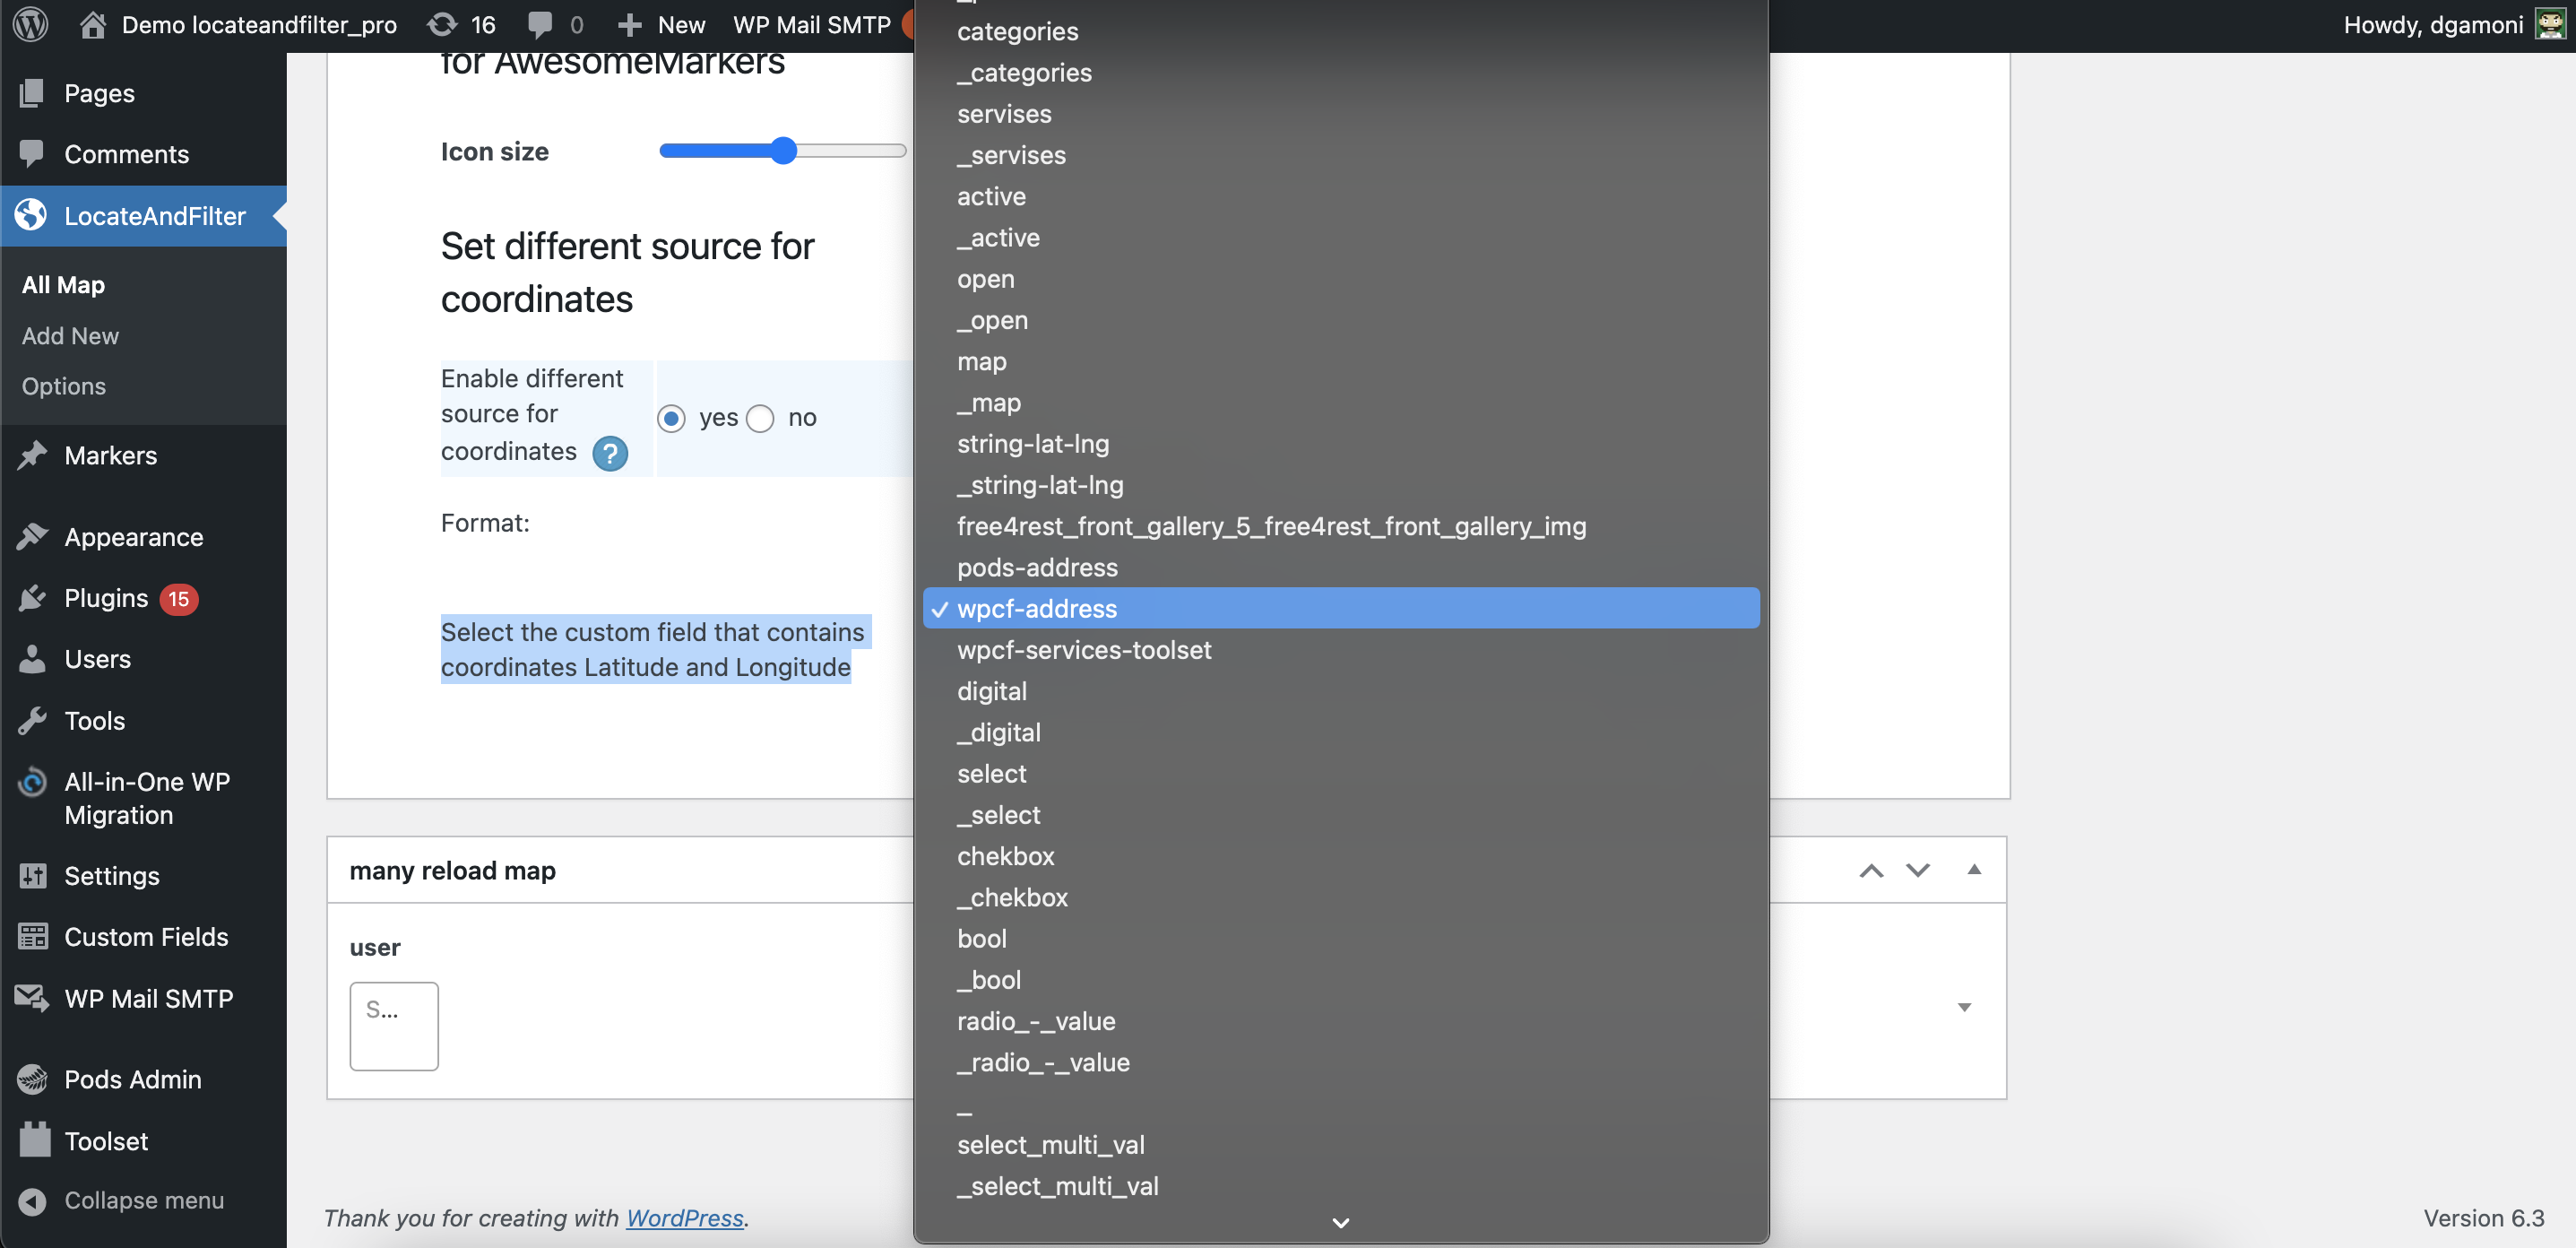Collapse the many reload map panel

click(x=1973, y=870)
